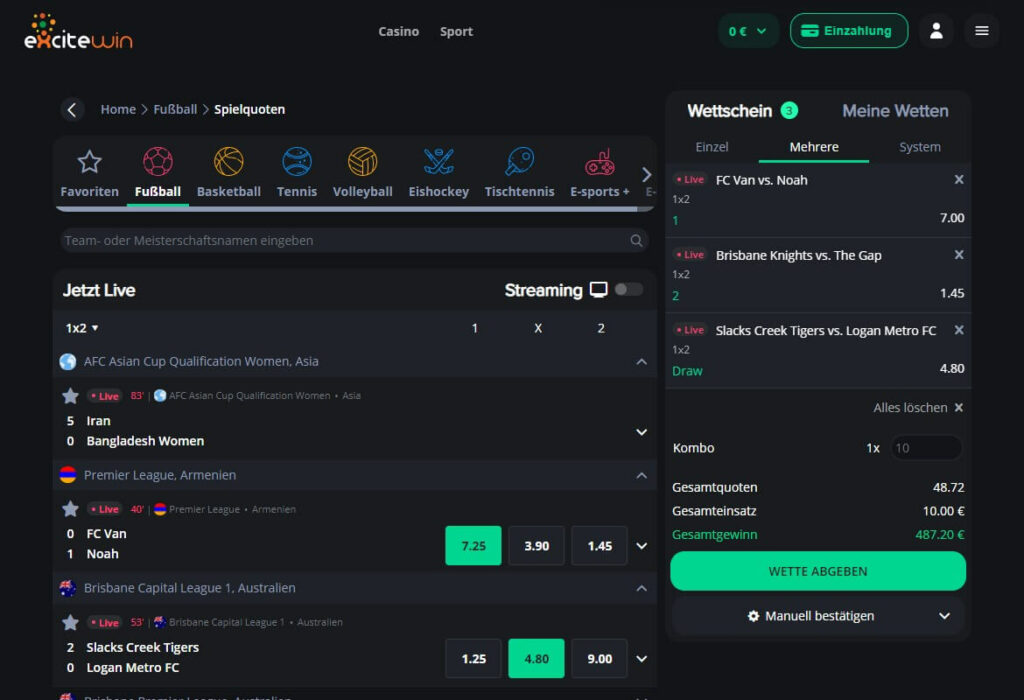This screenshot has width=1024, height=700.
Task: Click the Australien flag for Brisbane Capital League
Action: coord(68,588)
